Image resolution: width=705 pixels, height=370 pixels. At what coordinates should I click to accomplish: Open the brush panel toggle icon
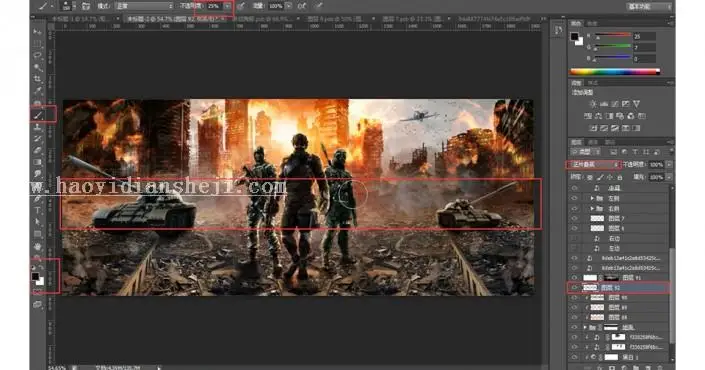85,6
